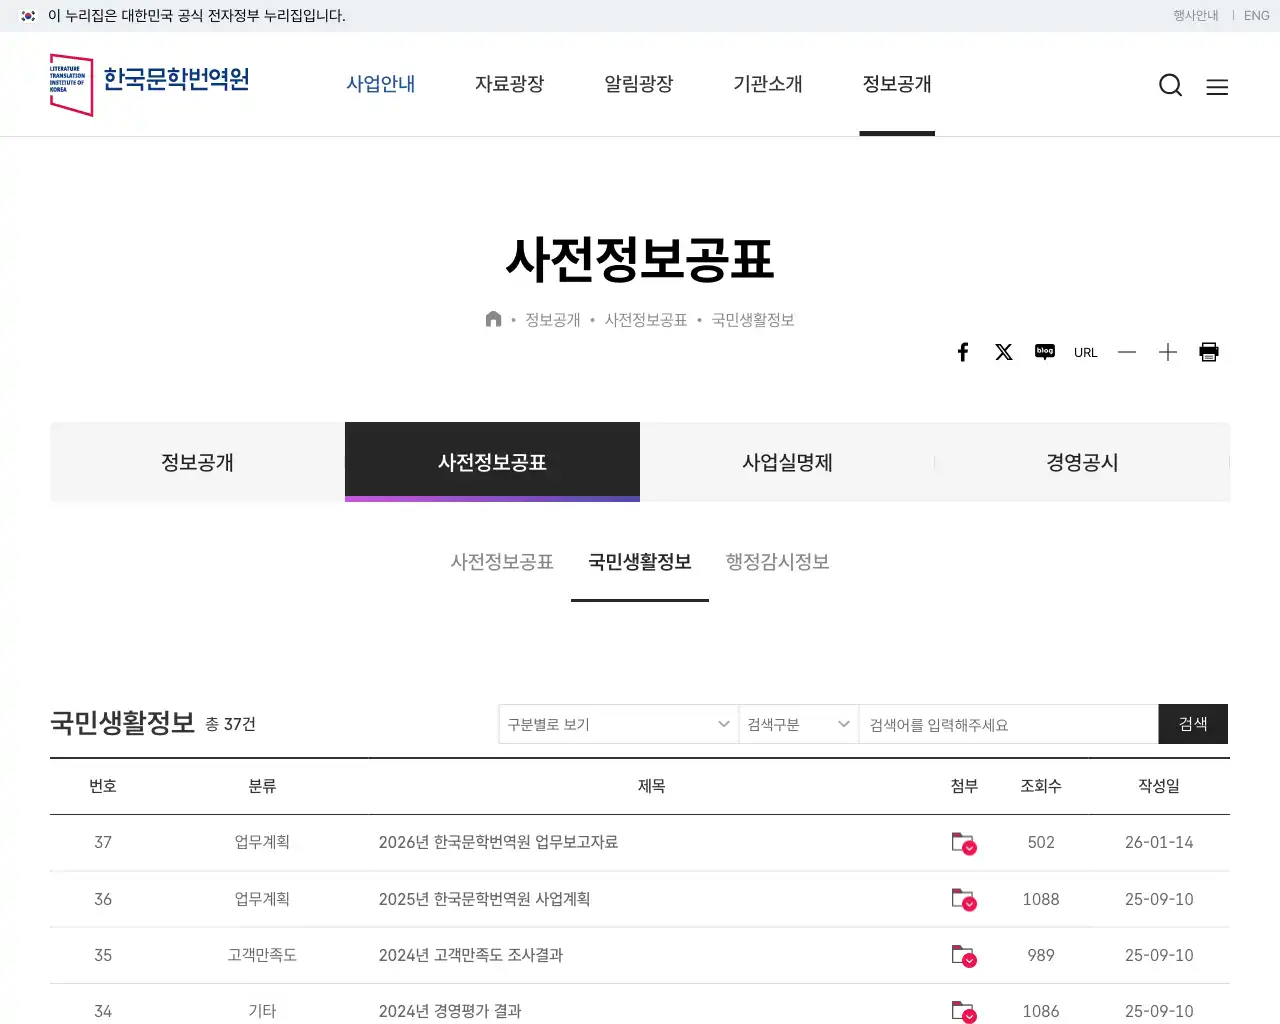The image size is (1280, 1024).
Task: Click 고객만족도 category cell
Action: 262,955
